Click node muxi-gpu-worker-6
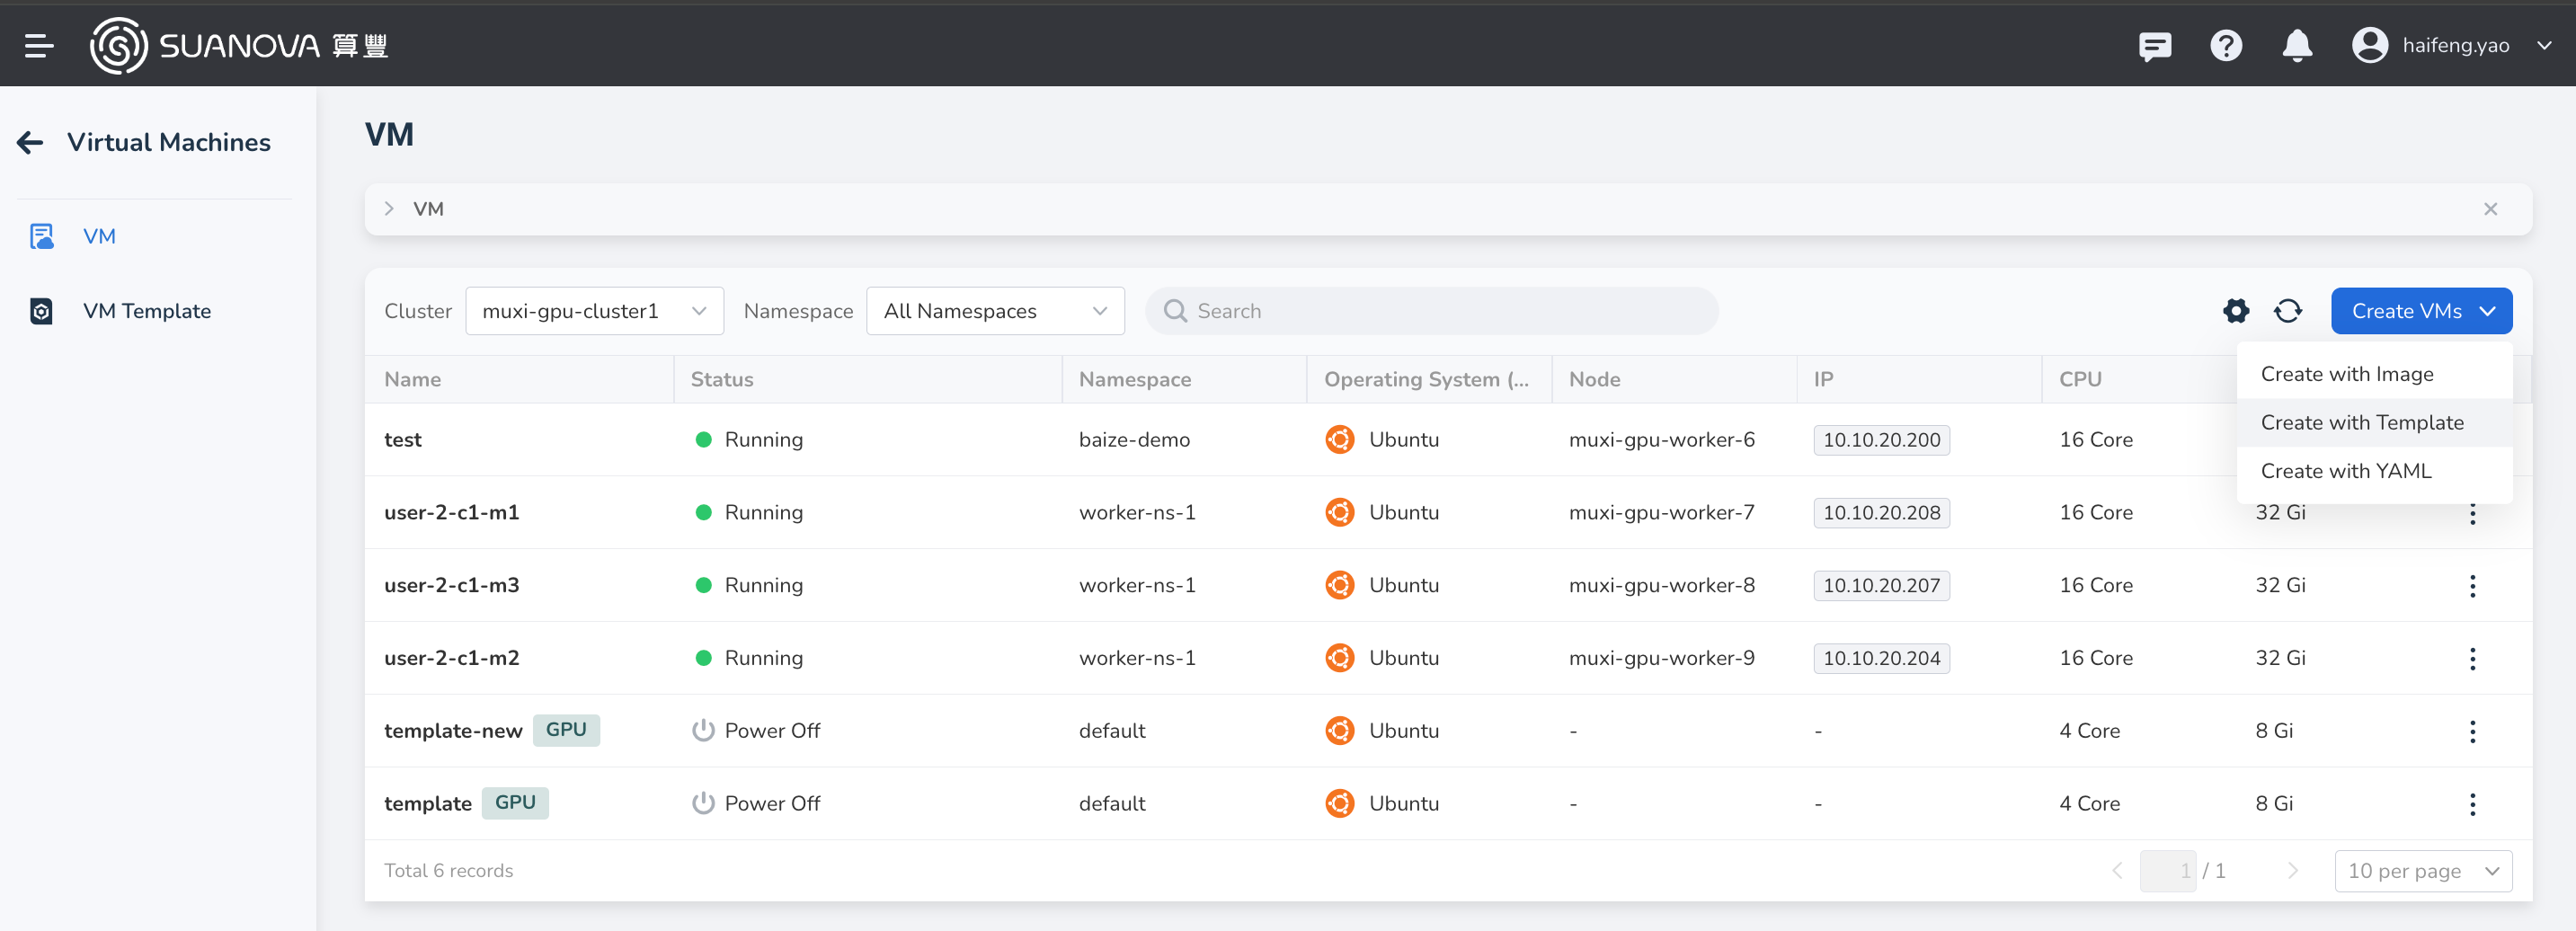Viewport: 2576px width, 931px height. (1661, 440)
